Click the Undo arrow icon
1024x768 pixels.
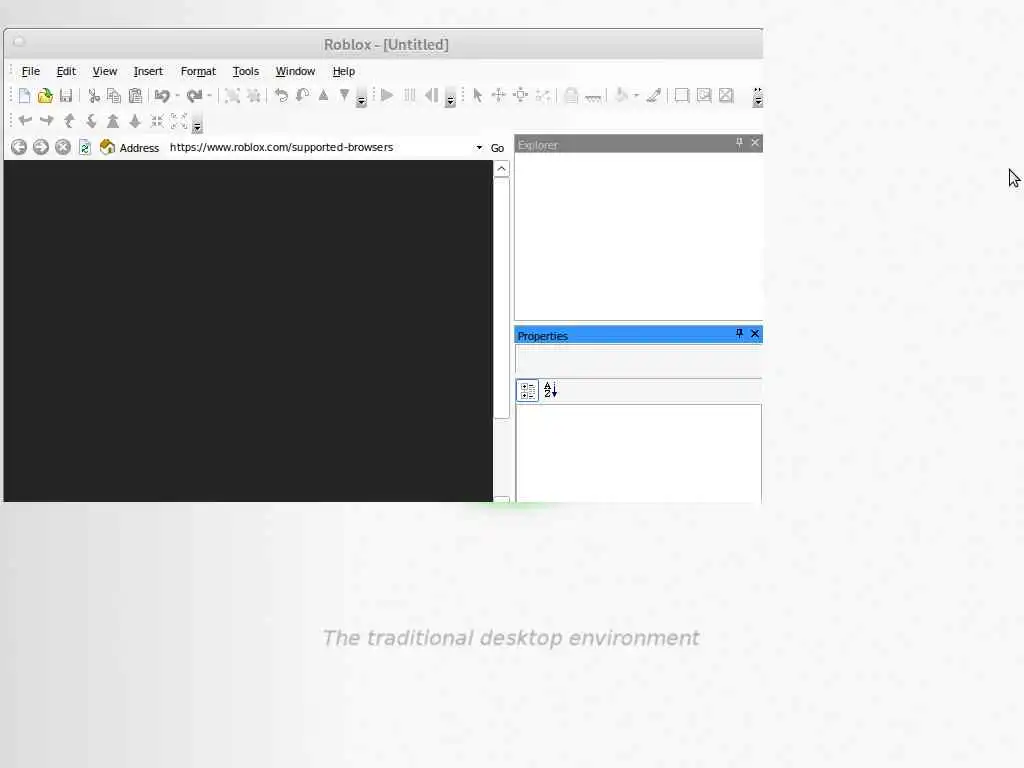point(162,96)
